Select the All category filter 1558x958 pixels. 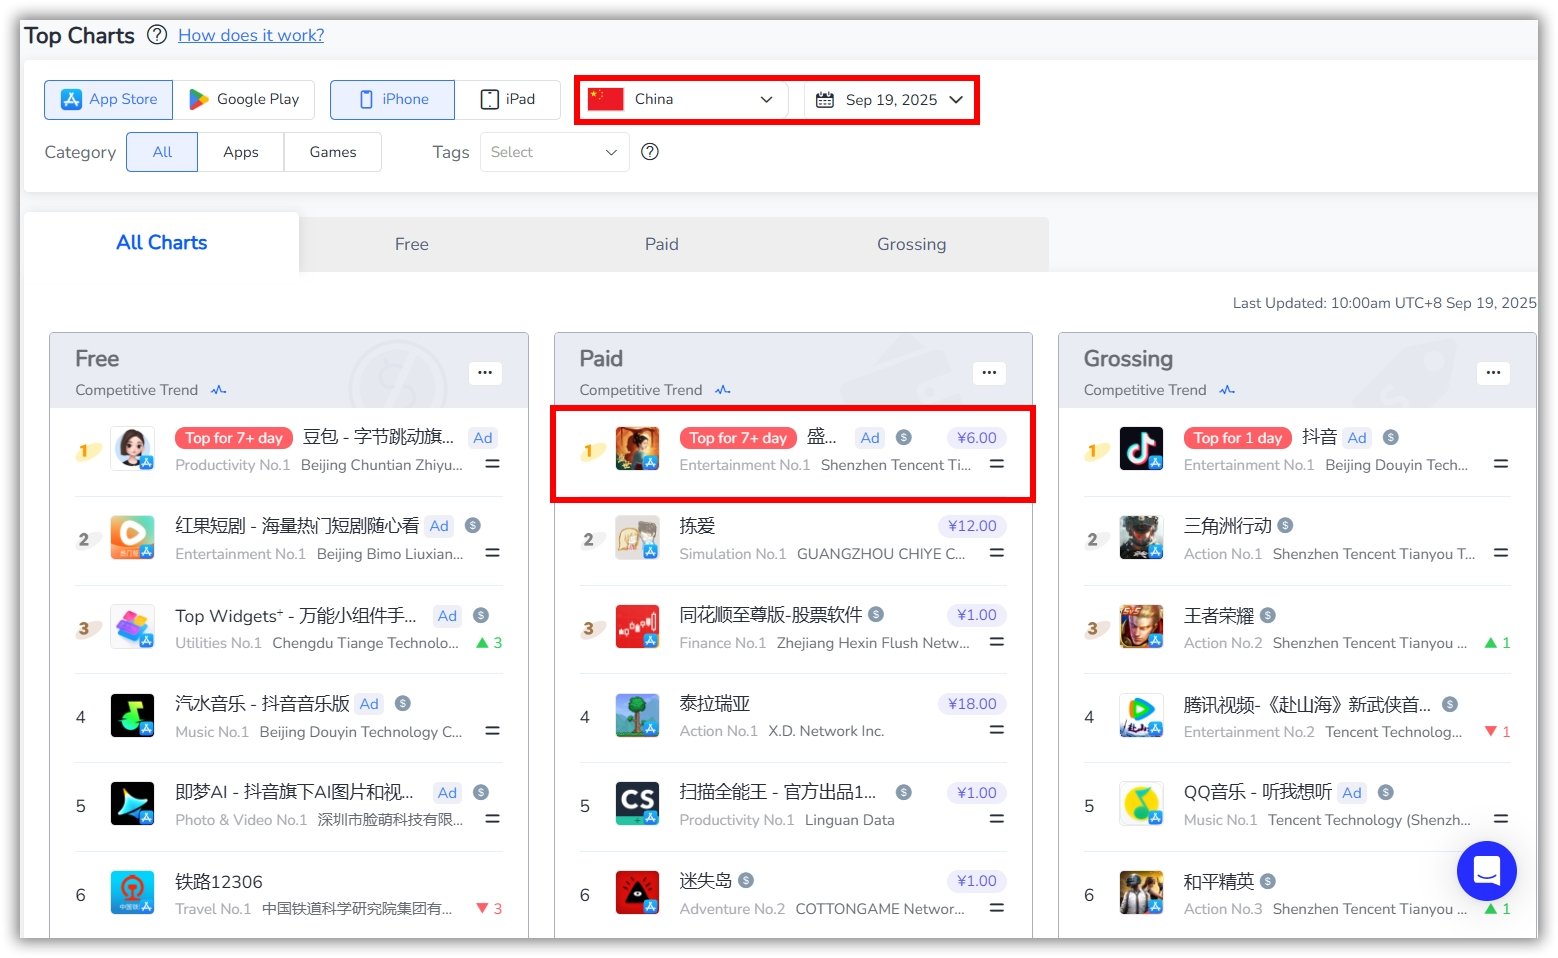(x=162, y=152)
